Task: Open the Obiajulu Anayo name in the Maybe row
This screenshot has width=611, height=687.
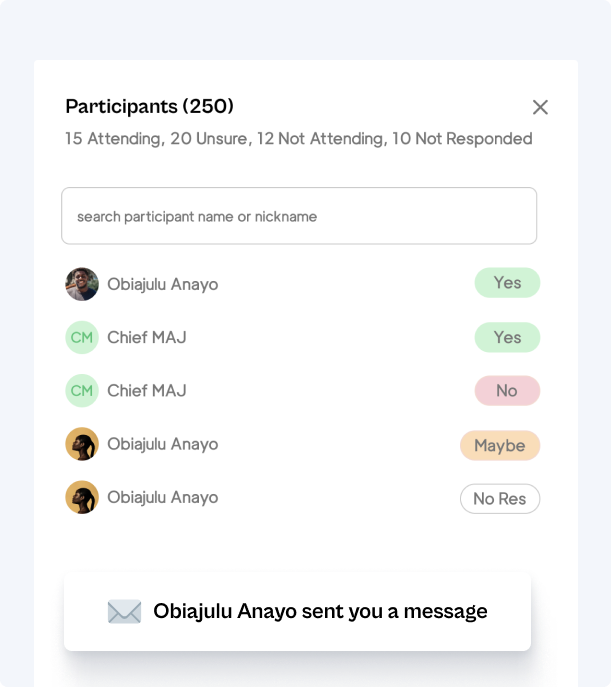Action: (x=162, y=444)
